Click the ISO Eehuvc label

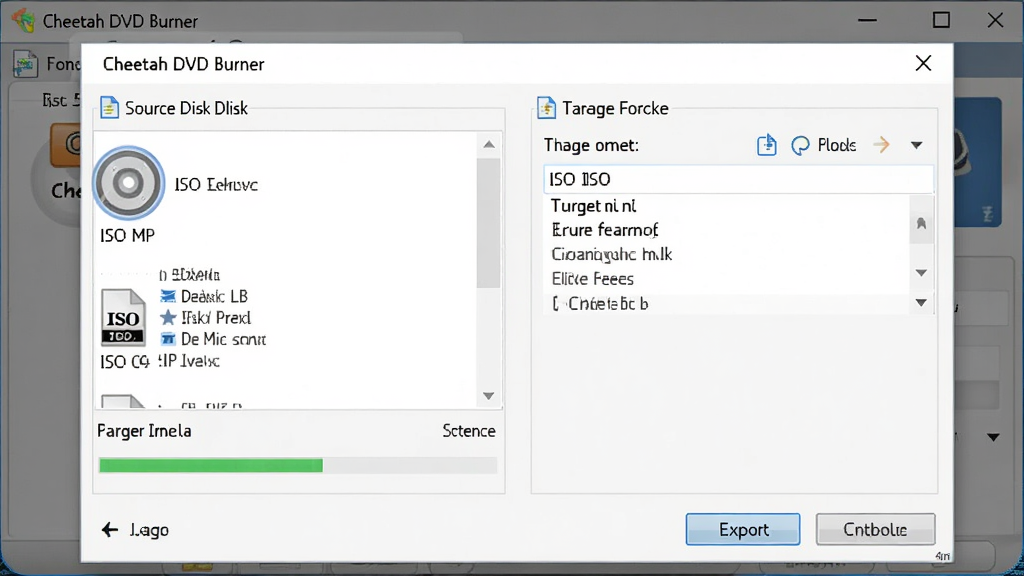pos(216,185)
